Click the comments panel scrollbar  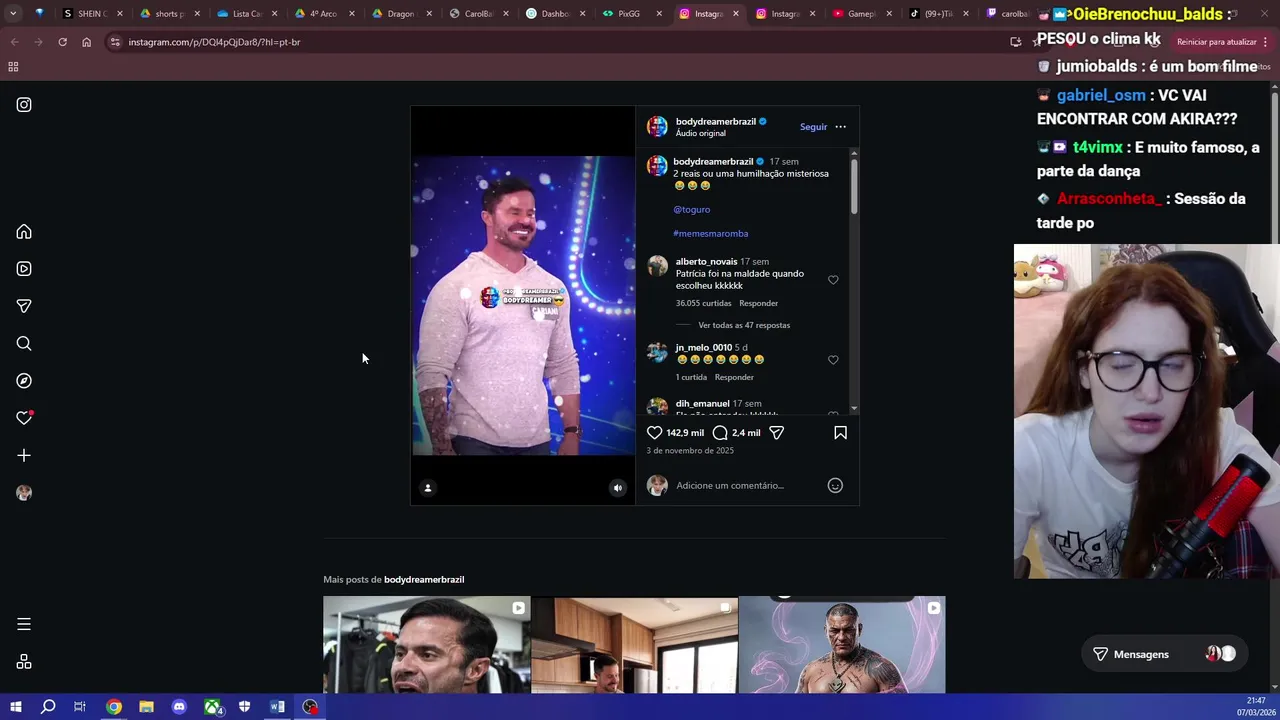tap(853, 186)
